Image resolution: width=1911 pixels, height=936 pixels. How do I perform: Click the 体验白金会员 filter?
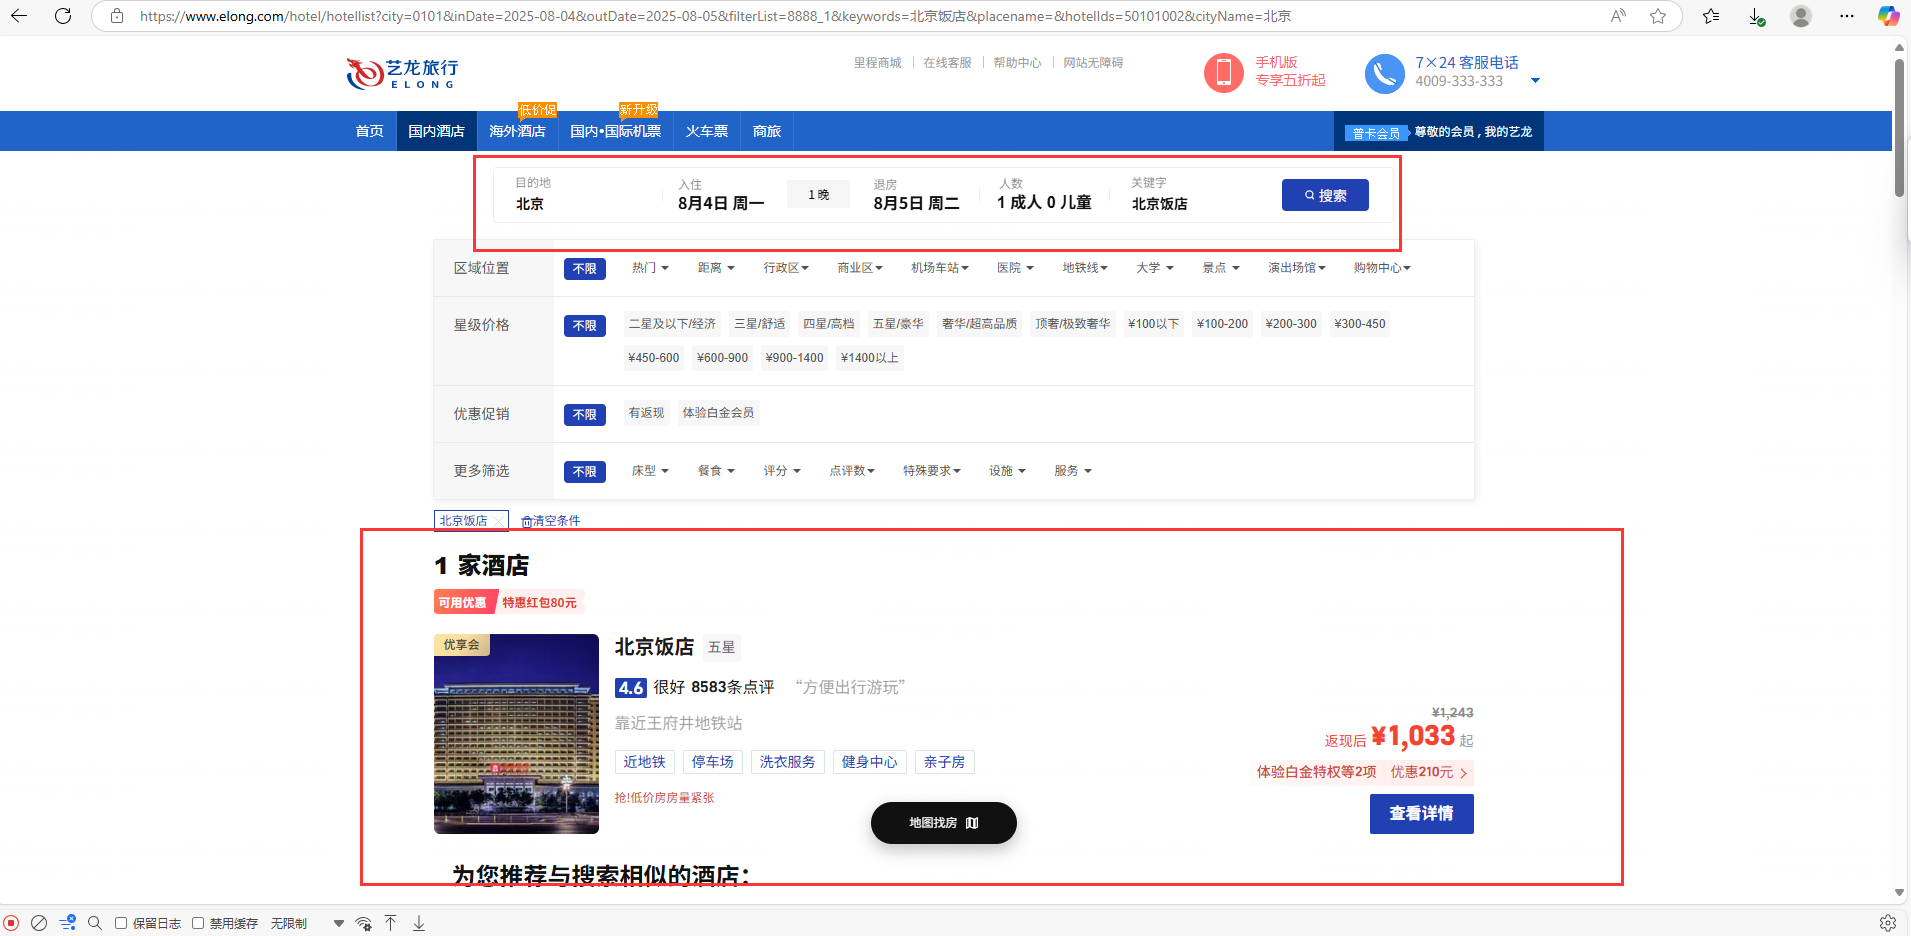click(x=718, y=413)
